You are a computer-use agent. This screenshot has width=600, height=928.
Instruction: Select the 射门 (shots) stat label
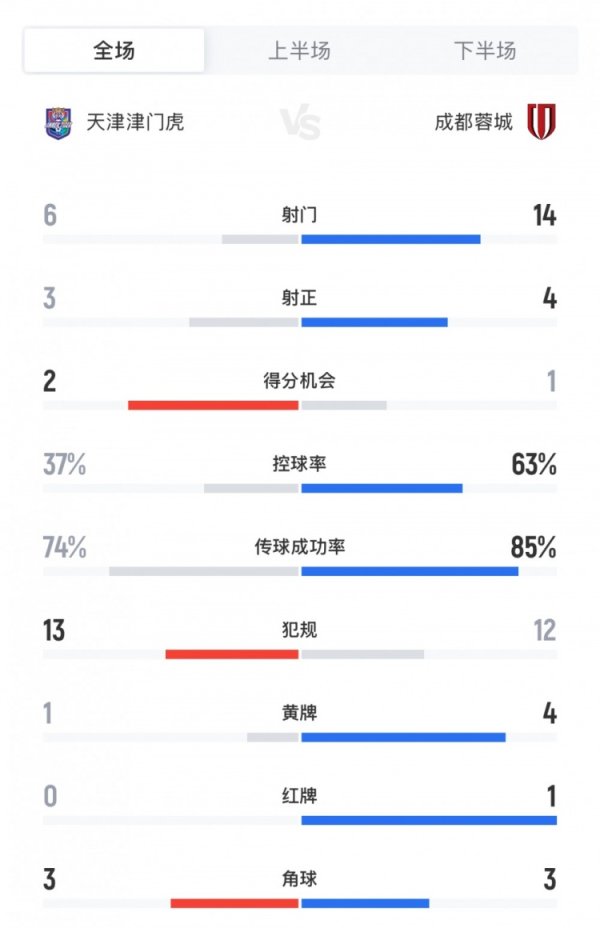pos(300,214)
